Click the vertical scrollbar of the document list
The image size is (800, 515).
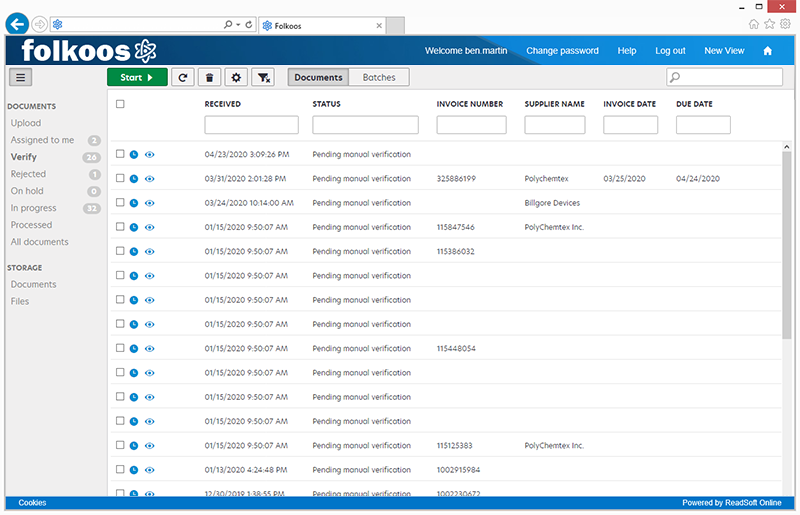tap(787, 250)
